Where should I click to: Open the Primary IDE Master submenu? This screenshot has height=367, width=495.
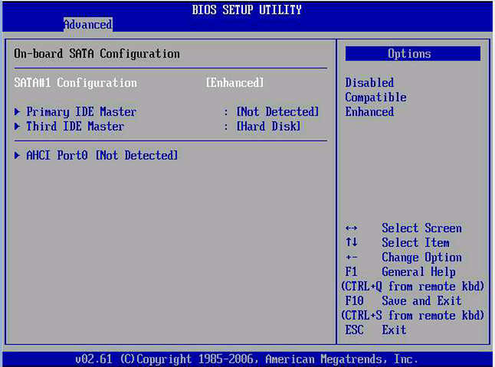tap(81, 112)
